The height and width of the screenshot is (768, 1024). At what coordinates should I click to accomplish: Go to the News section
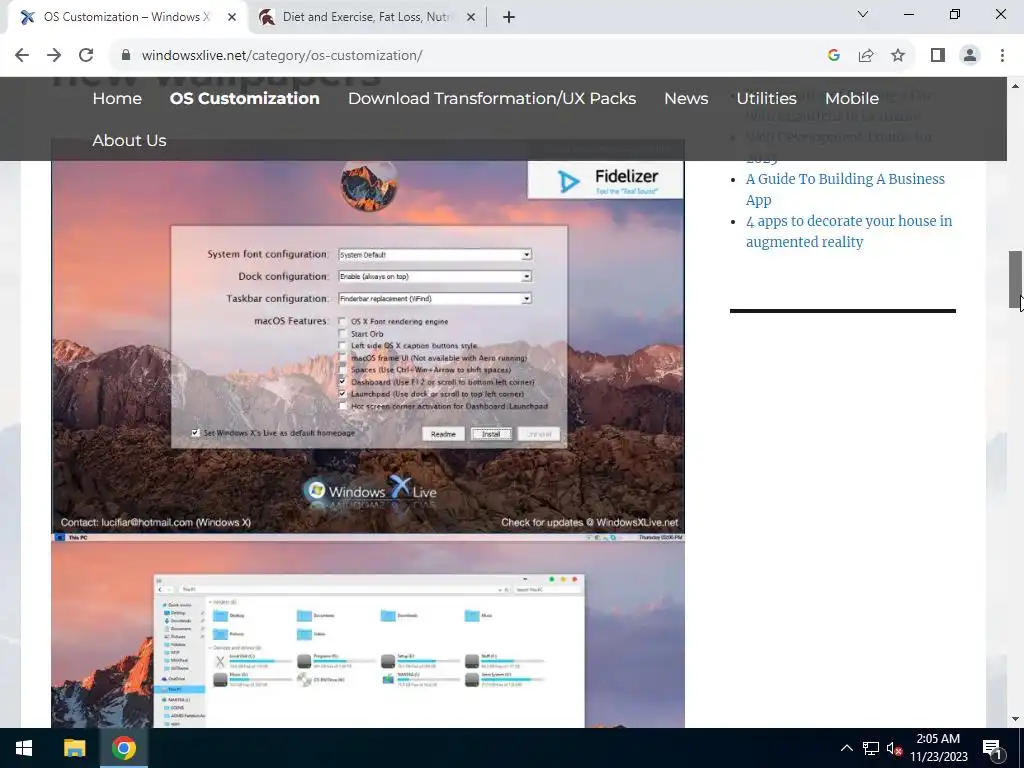coord(686,99)
